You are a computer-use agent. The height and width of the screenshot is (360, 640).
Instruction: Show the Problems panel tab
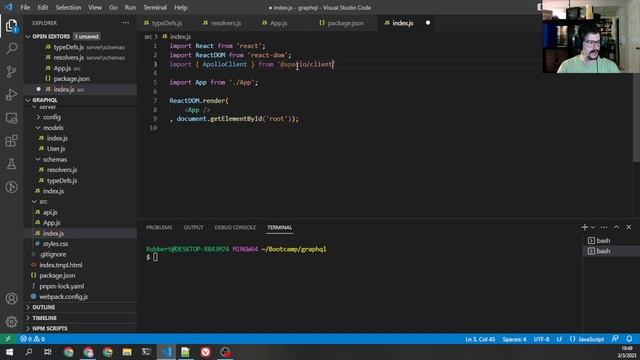pyautogui.click(x=159, y=227)
